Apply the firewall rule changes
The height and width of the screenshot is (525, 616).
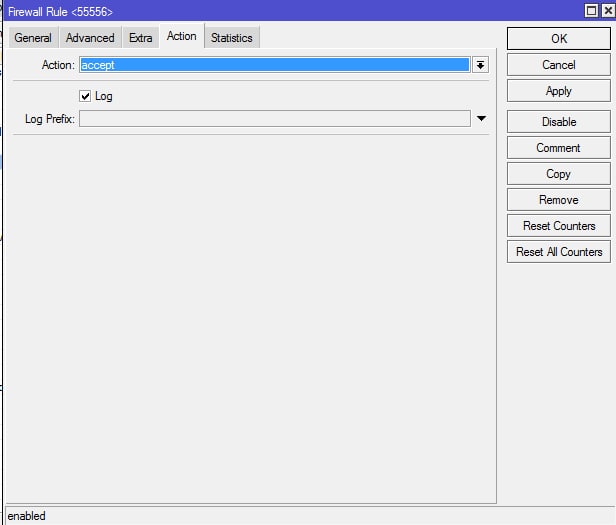click(559, 91)
